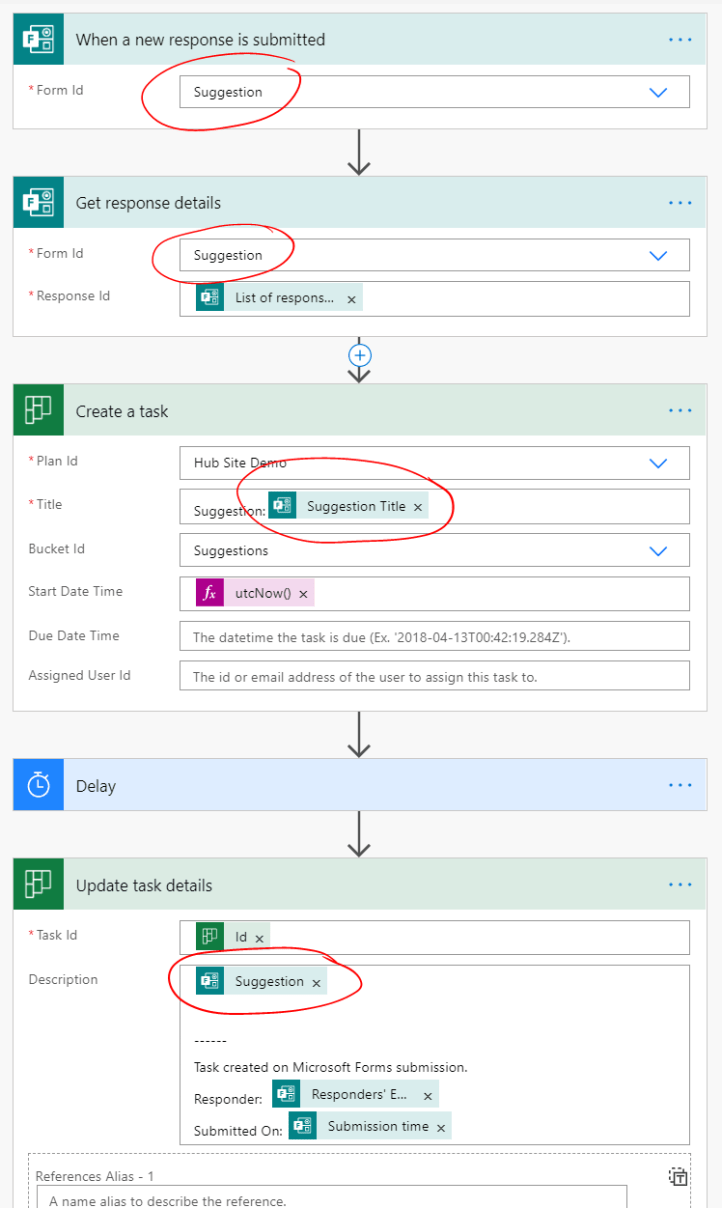722x1208 pixels.
Task: Click the Planner icon on Create a task
Action: pyautogui.click(x=38, y=410)
